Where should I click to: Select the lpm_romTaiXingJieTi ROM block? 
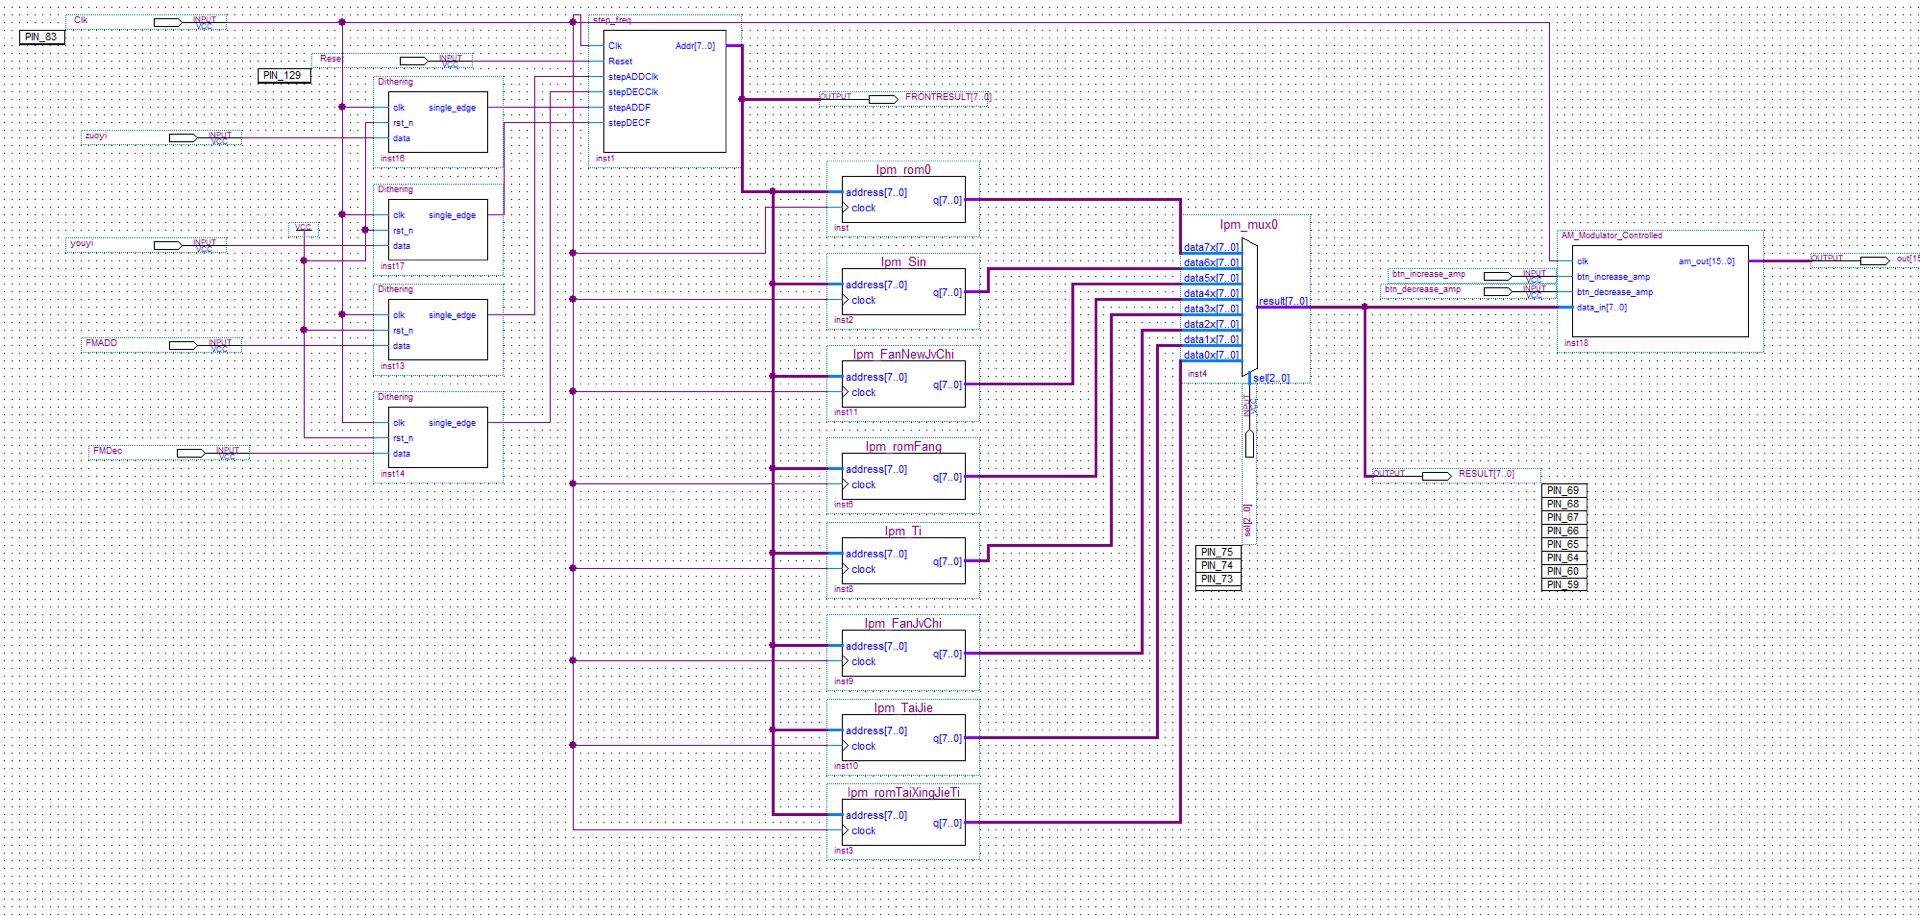pyautogui.click(x=903, y=822)
